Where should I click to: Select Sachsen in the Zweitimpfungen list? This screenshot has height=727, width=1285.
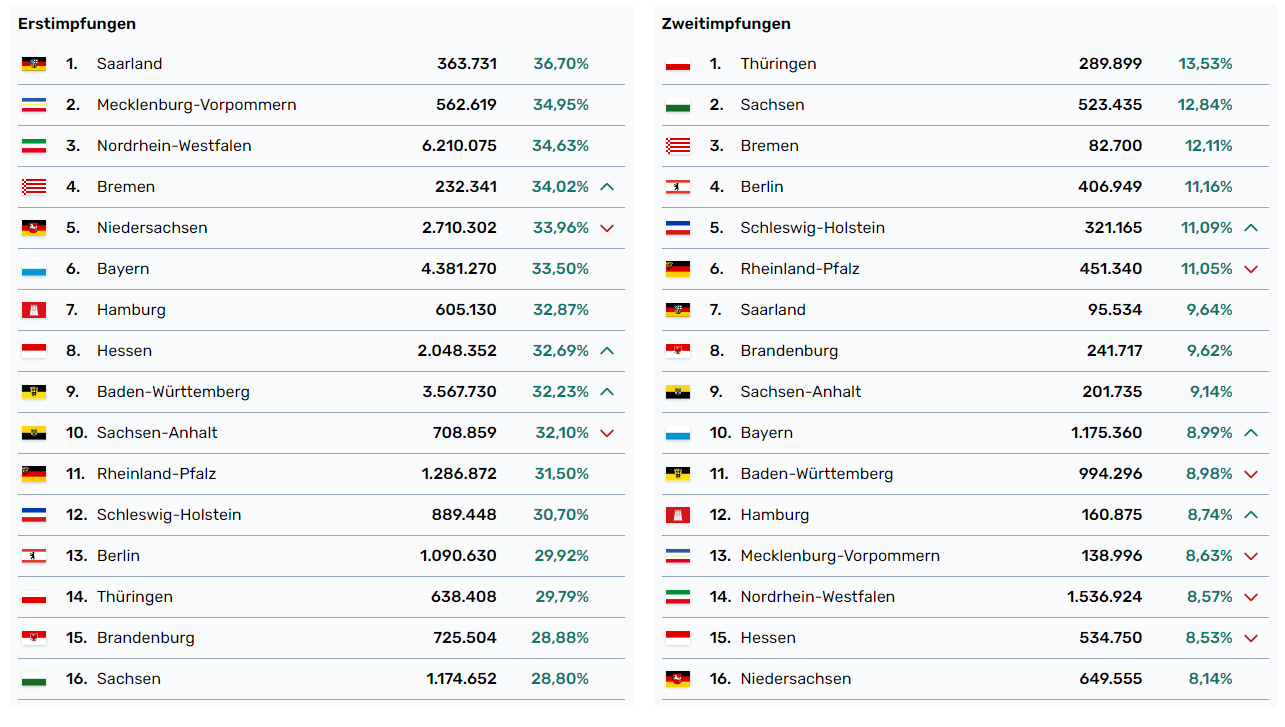click(x=772, y=105)
